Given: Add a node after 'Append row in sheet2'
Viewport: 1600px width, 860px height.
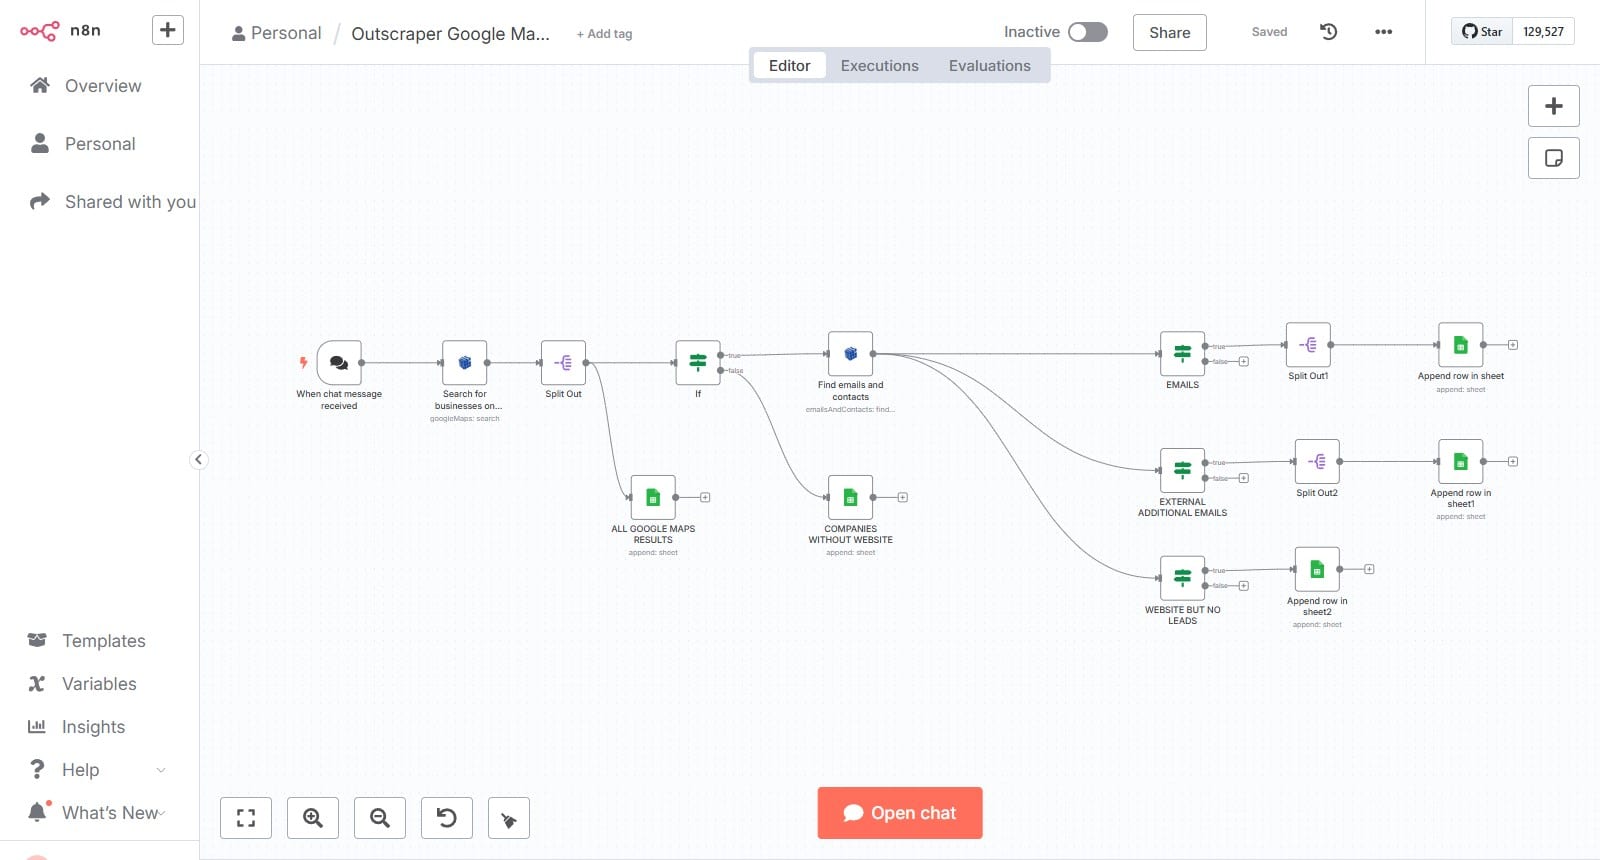Looking at the screenshot, I should 1369,569.
